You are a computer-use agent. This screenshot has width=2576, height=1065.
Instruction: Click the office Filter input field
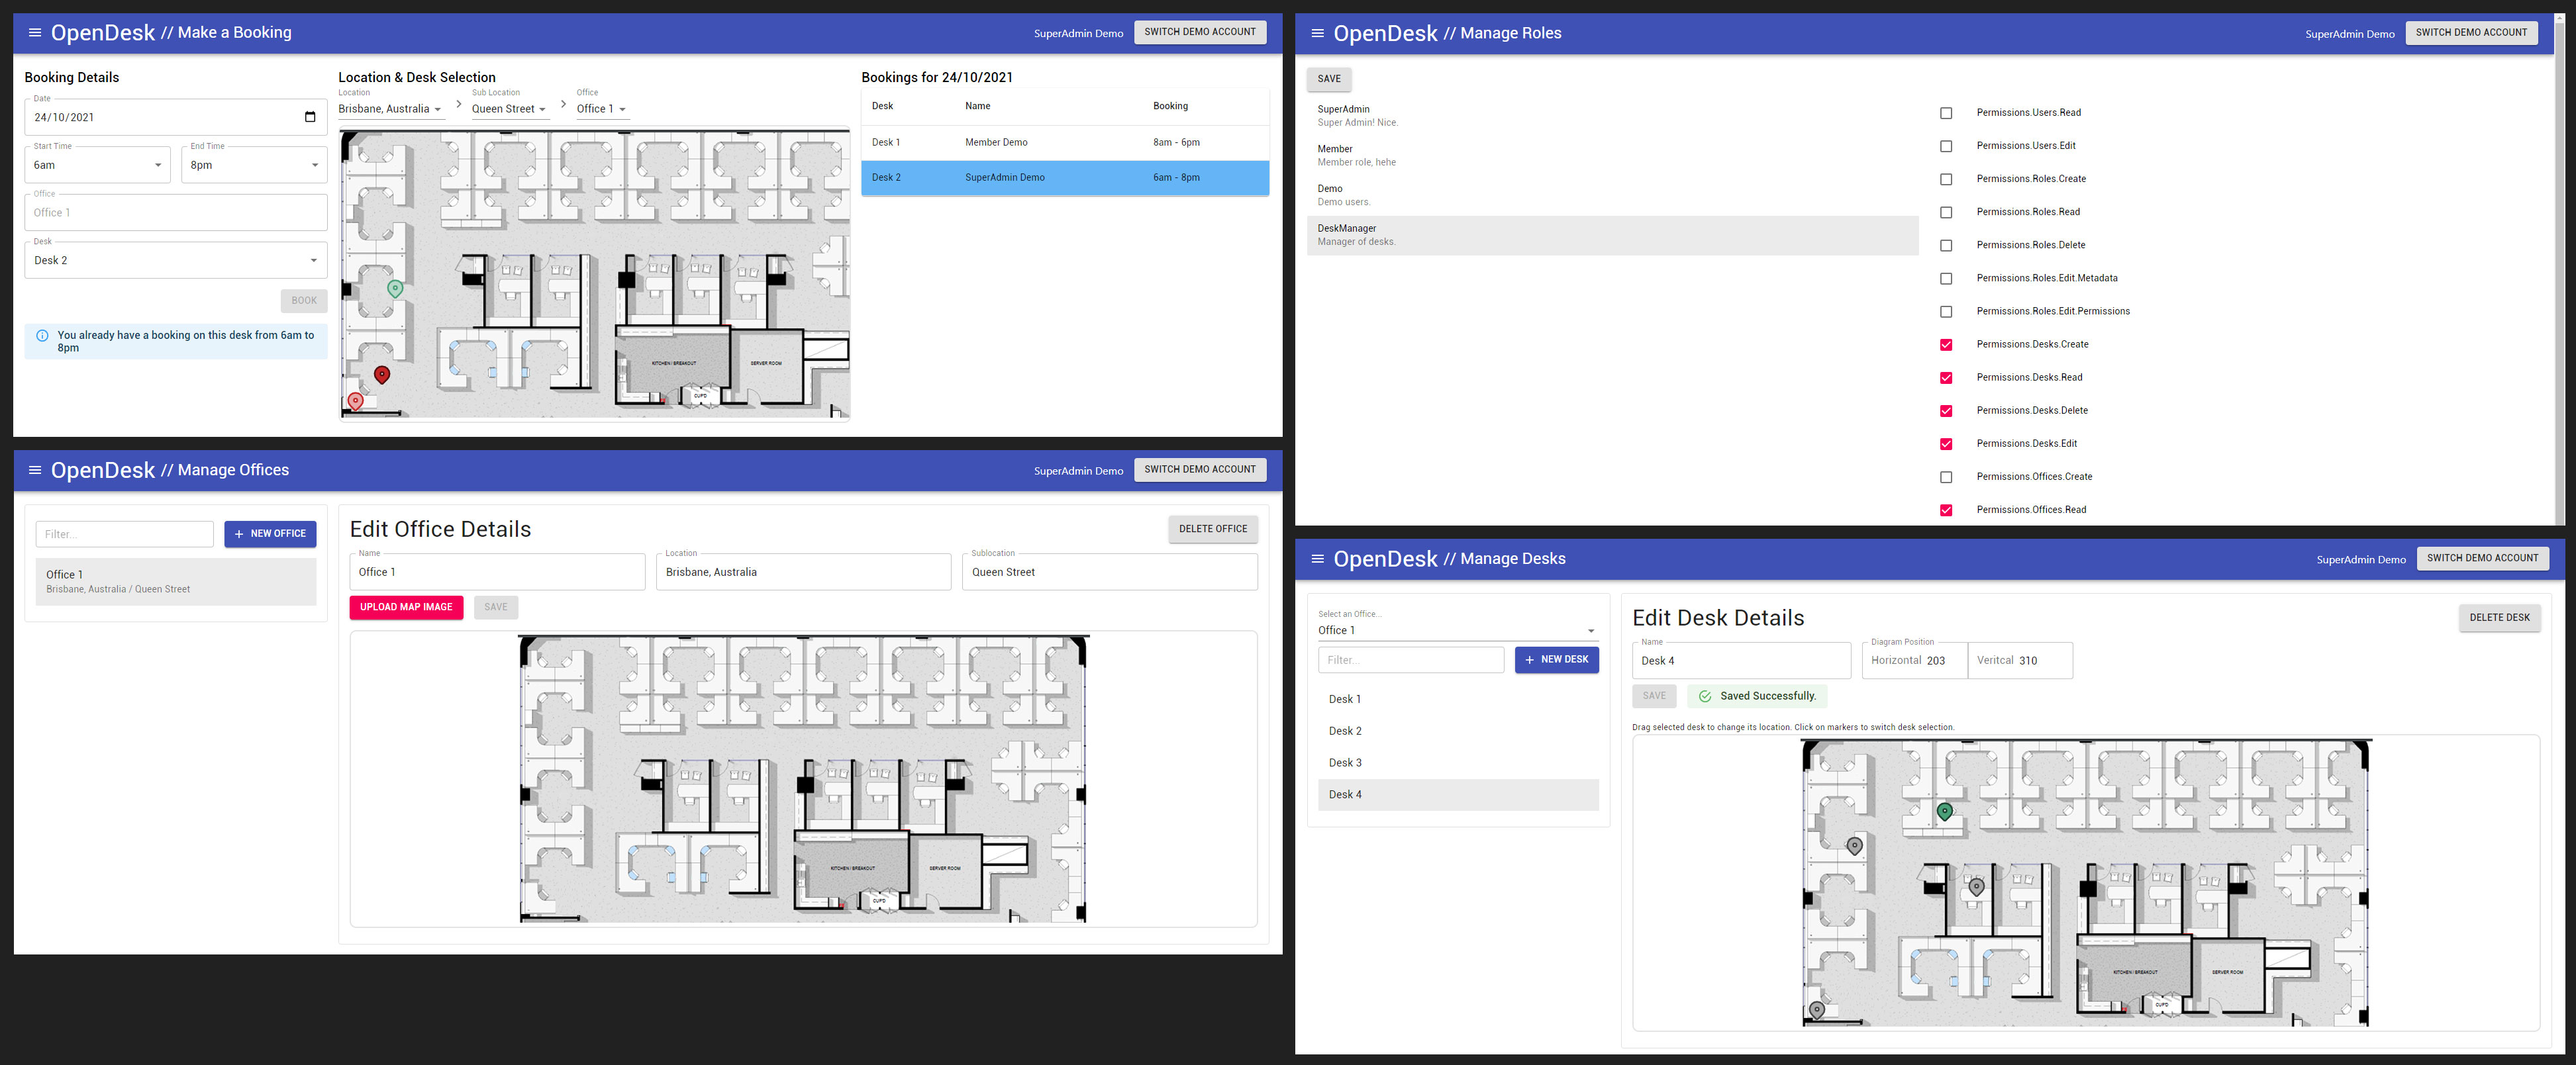125,534
